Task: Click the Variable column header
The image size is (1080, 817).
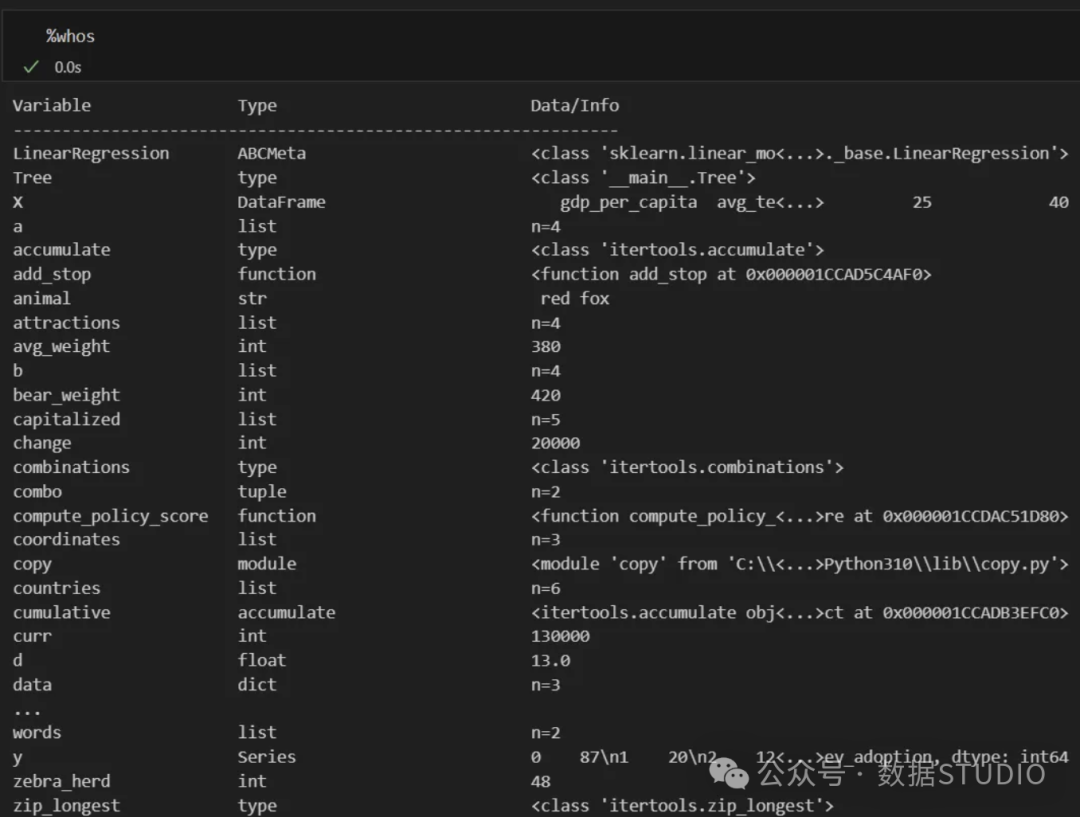Action: (x=52, y=105)
